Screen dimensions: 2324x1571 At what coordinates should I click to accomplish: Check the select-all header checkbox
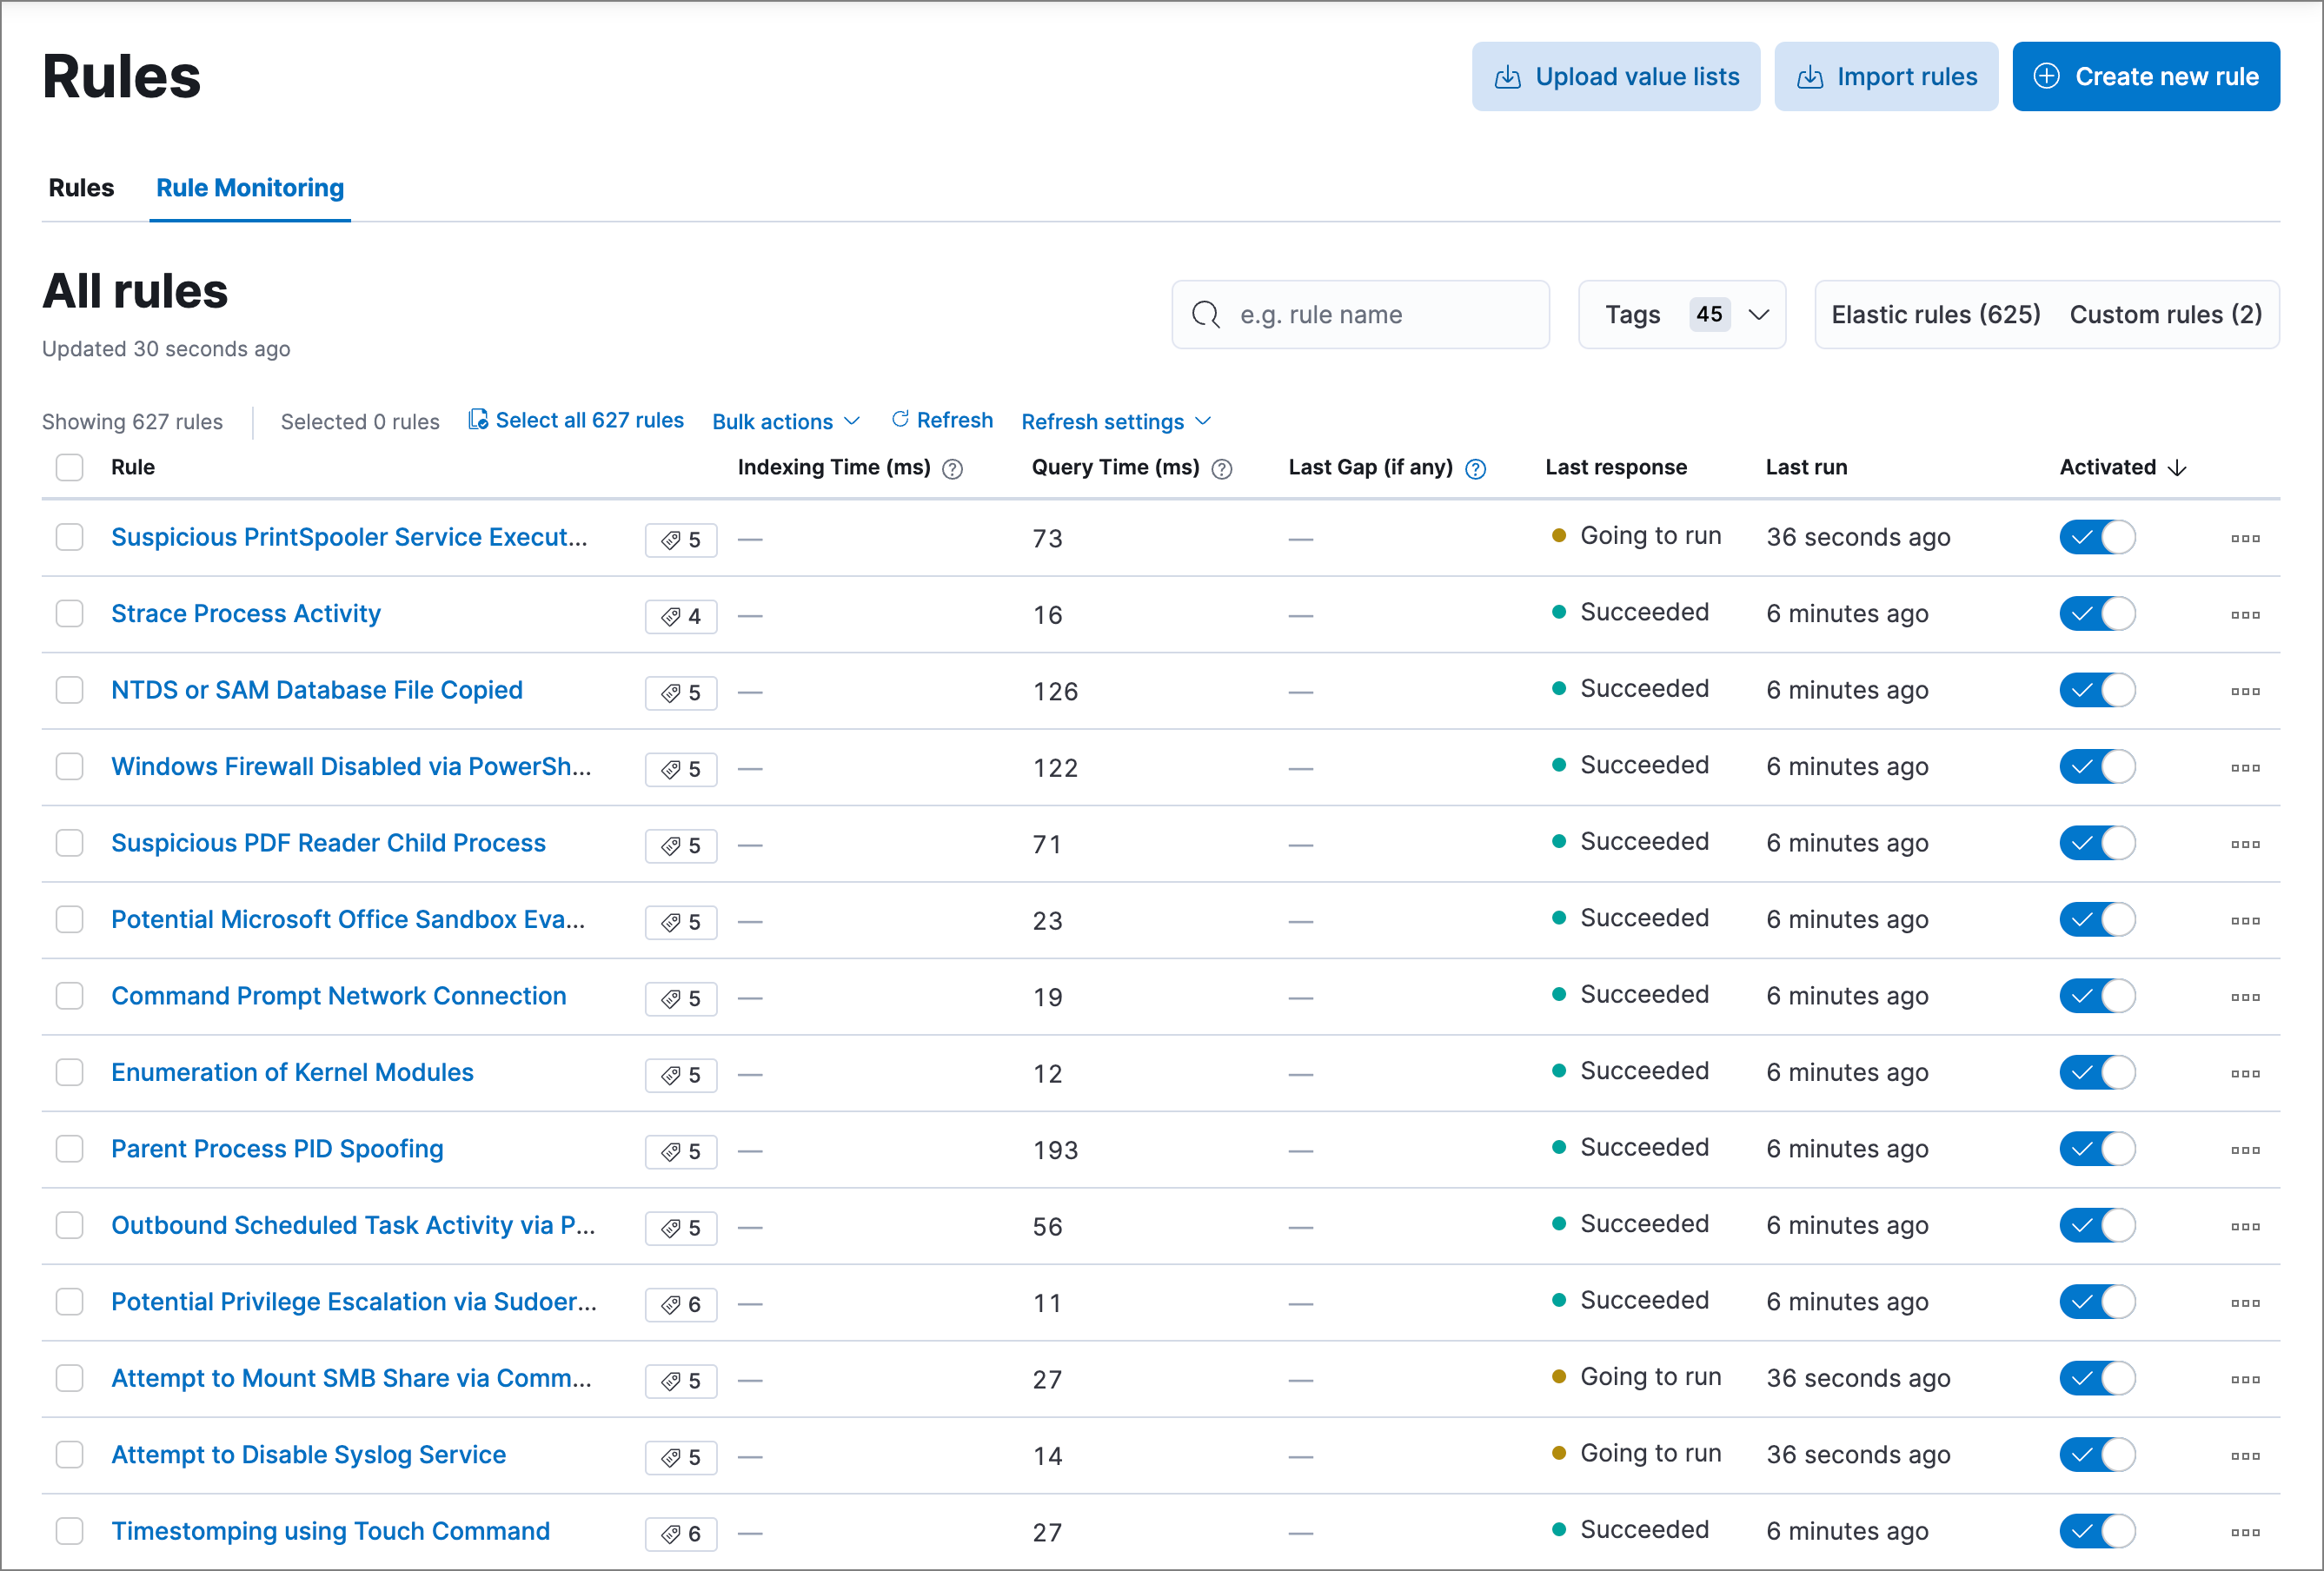tap(69, 467)
